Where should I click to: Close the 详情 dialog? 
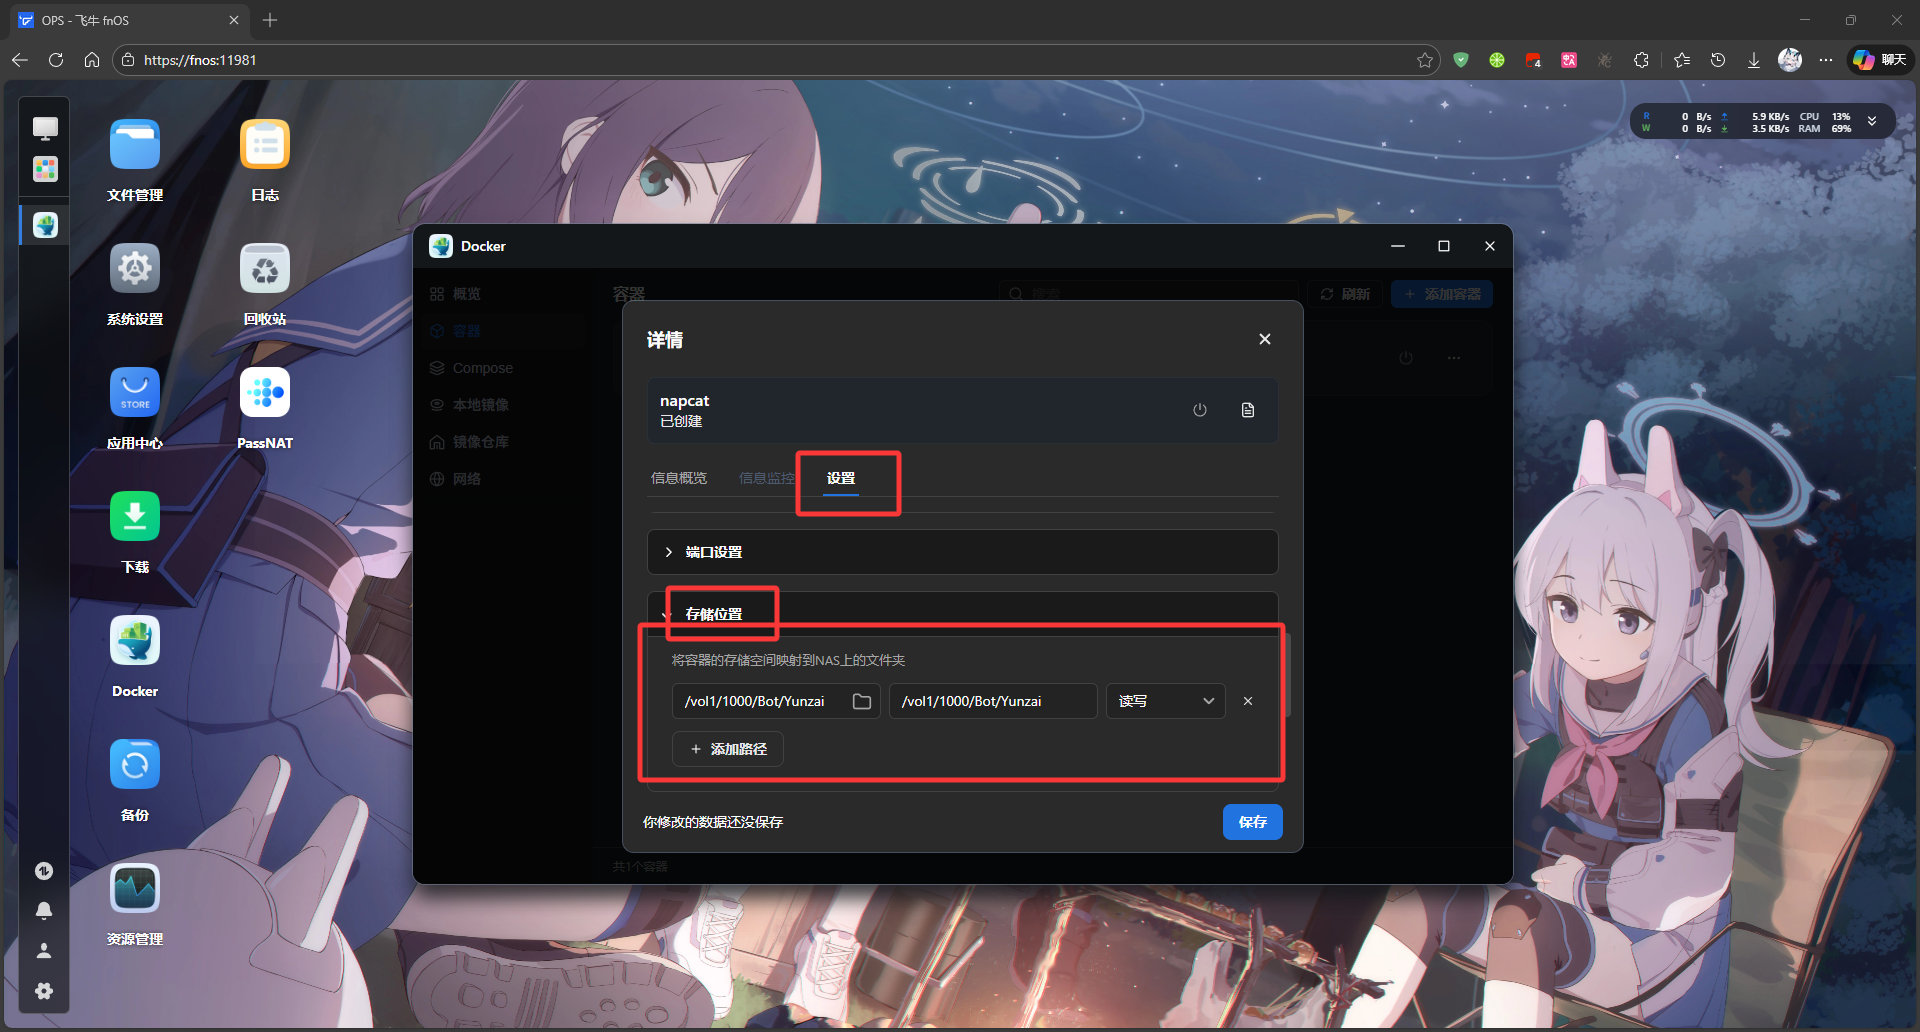click(x=1265, y=339)
